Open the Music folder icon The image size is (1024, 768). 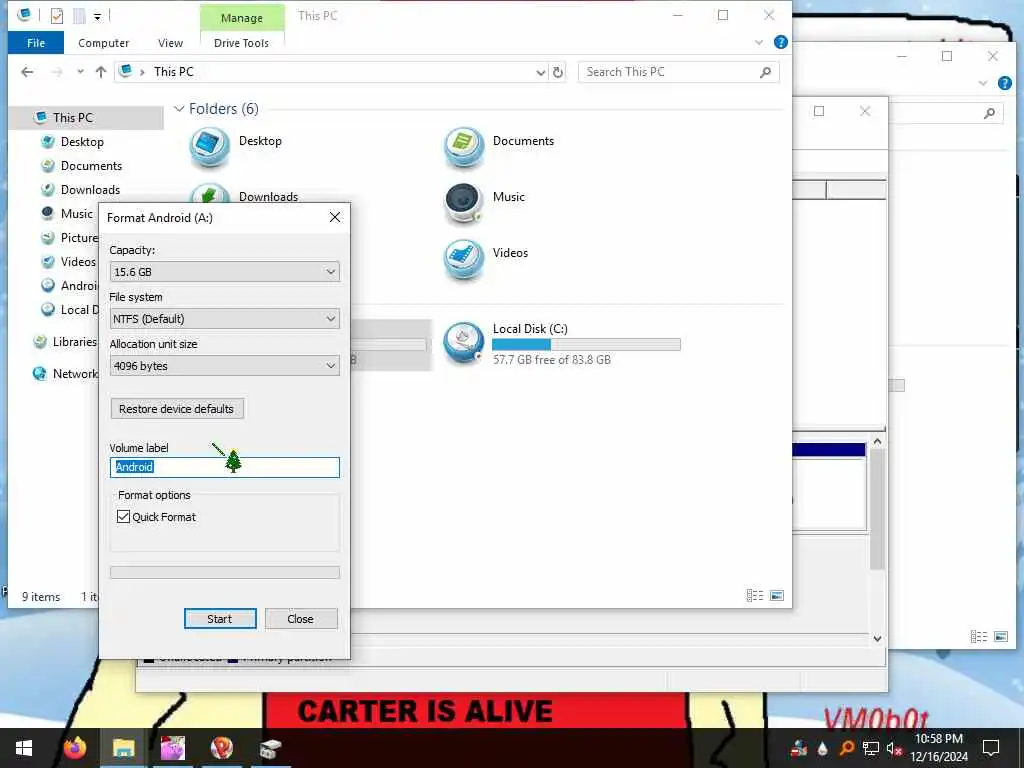(x=464, y=203)
